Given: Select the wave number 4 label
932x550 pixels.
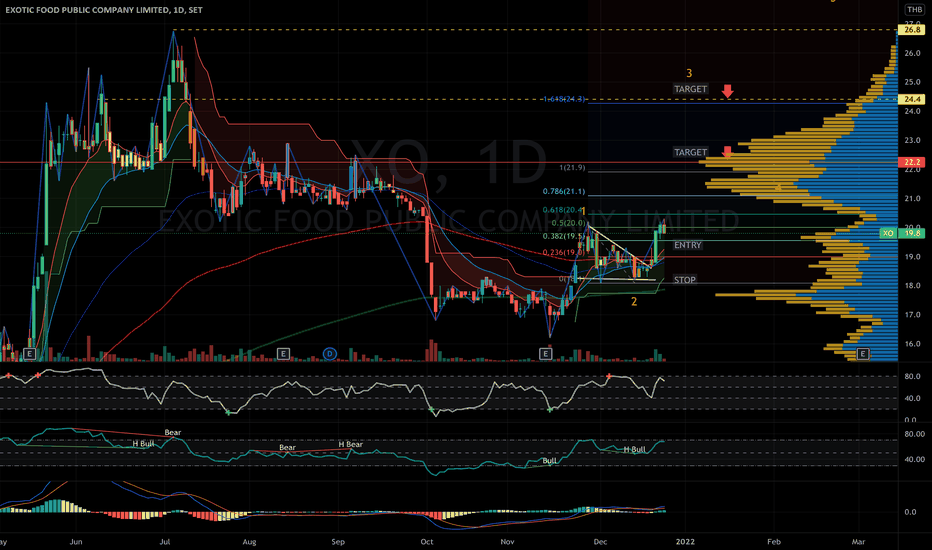Looking at the screenshot, I should (x=778, y=188).
